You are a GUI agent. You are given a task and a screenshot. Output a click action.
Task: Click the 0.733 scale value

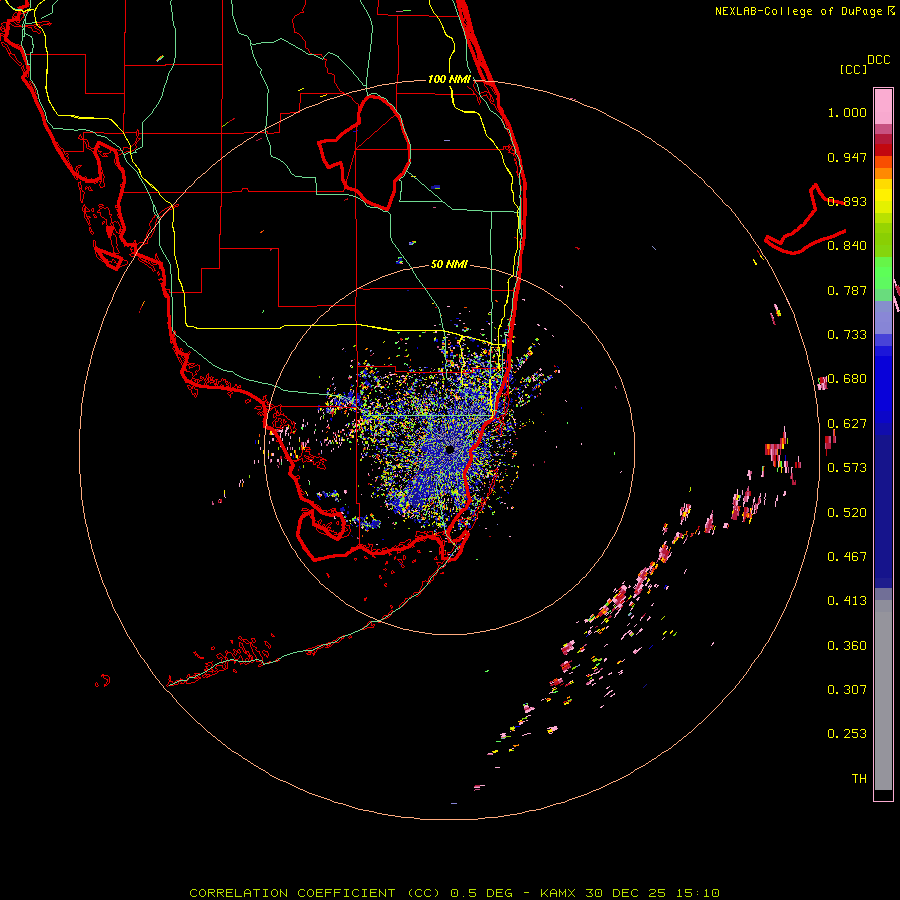pos(847,335)
